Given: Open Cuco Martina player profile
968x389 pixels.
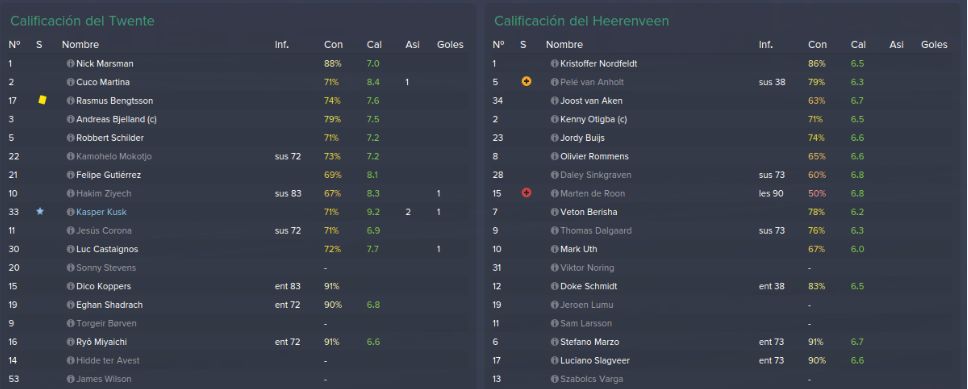Looking at the screenshot, I should (x=102, y=82).
